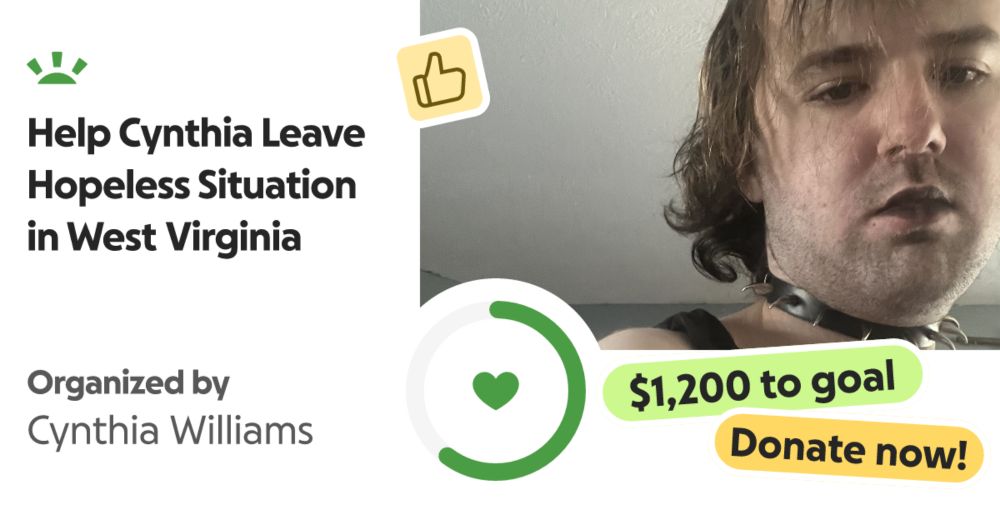Click the word "Williams" in organizer name
1000x525 pixels.
pyautogui.click(x=242, y=431)
